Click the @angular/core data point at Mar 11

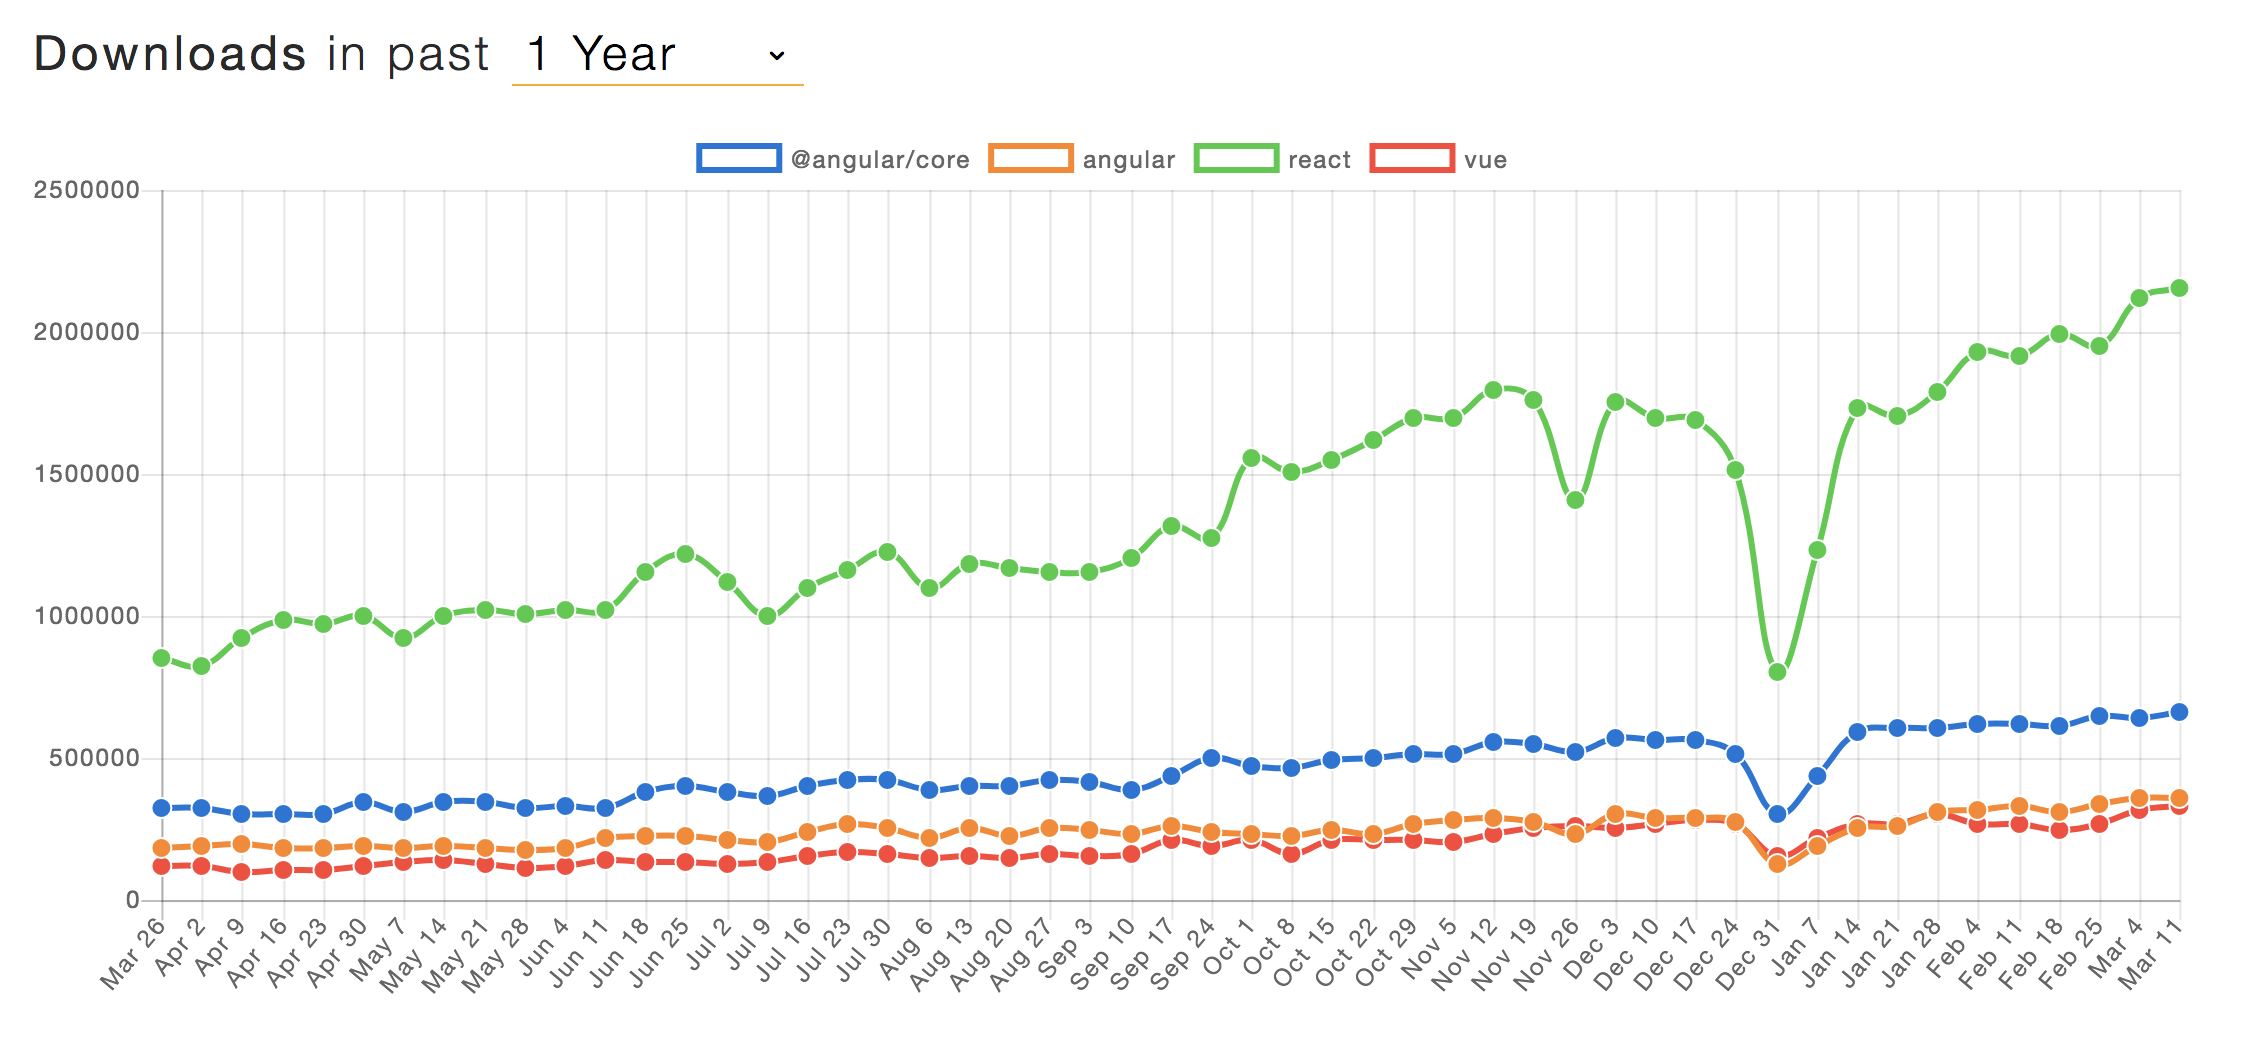point(2179,712)
